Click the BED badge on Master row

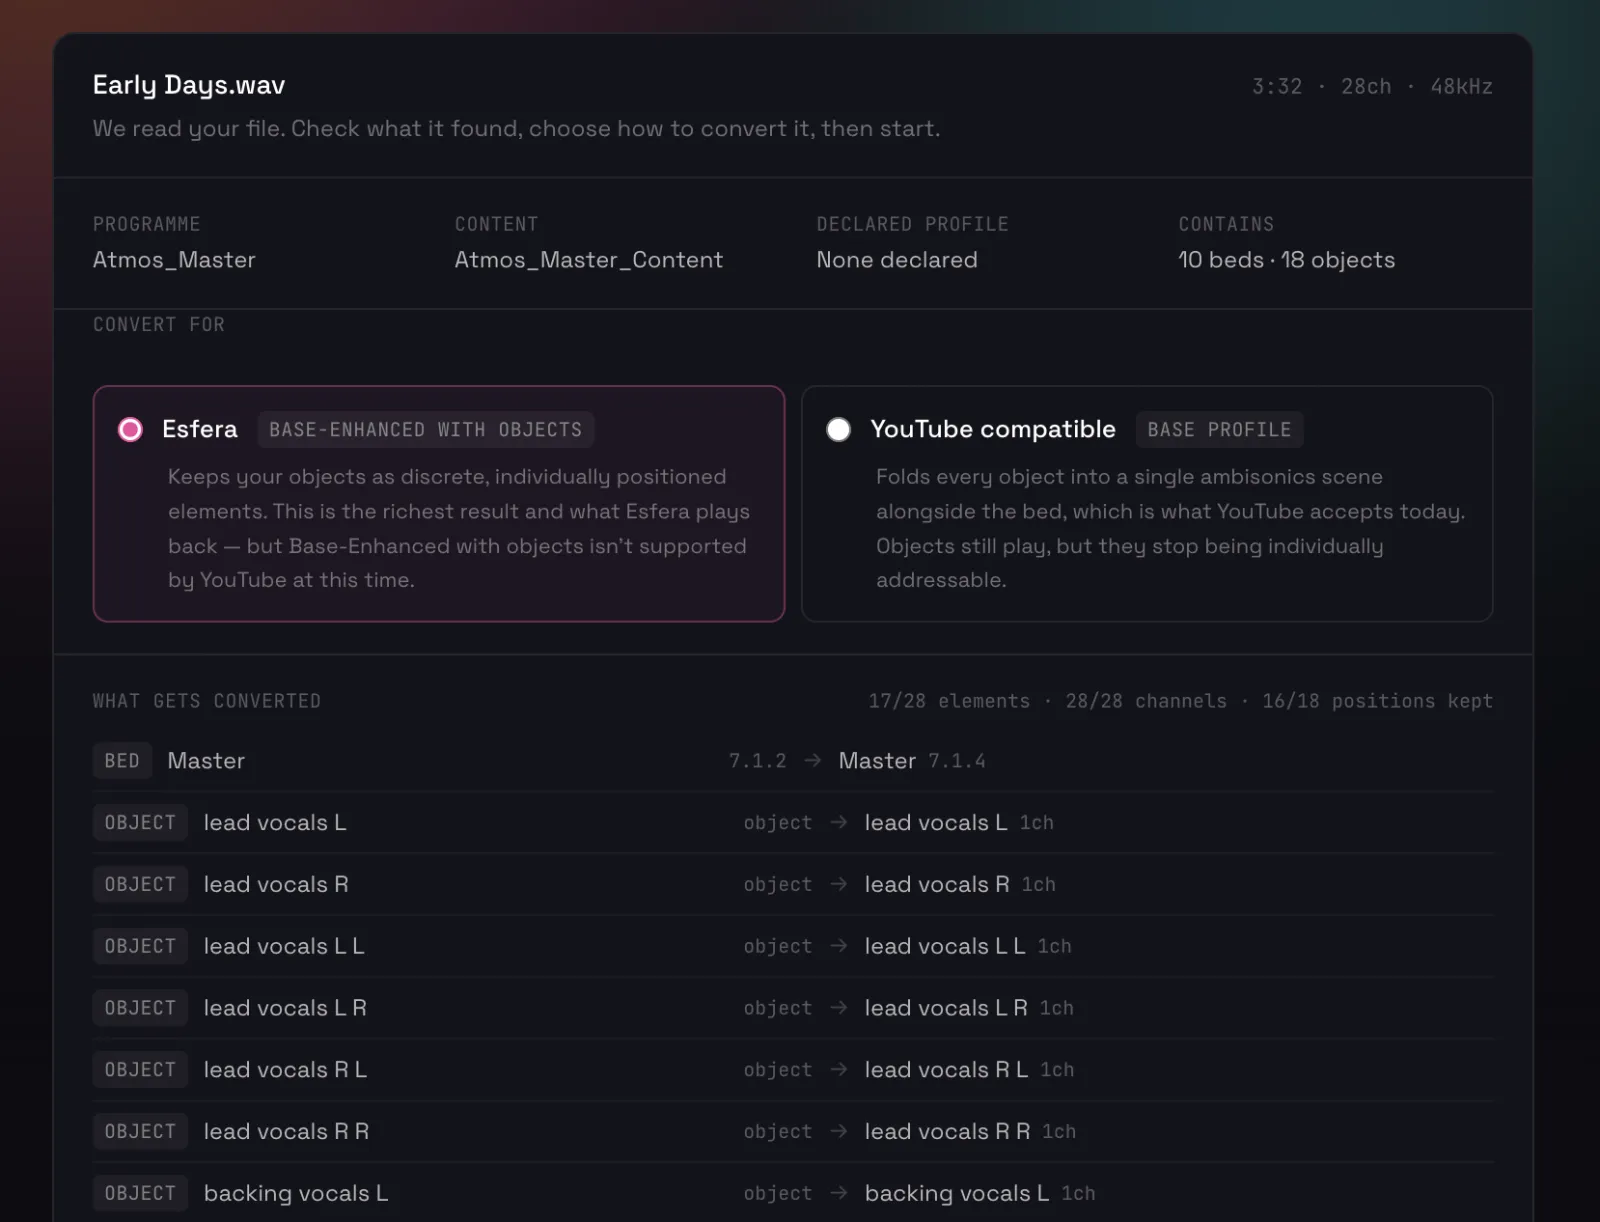pos(122,761)
